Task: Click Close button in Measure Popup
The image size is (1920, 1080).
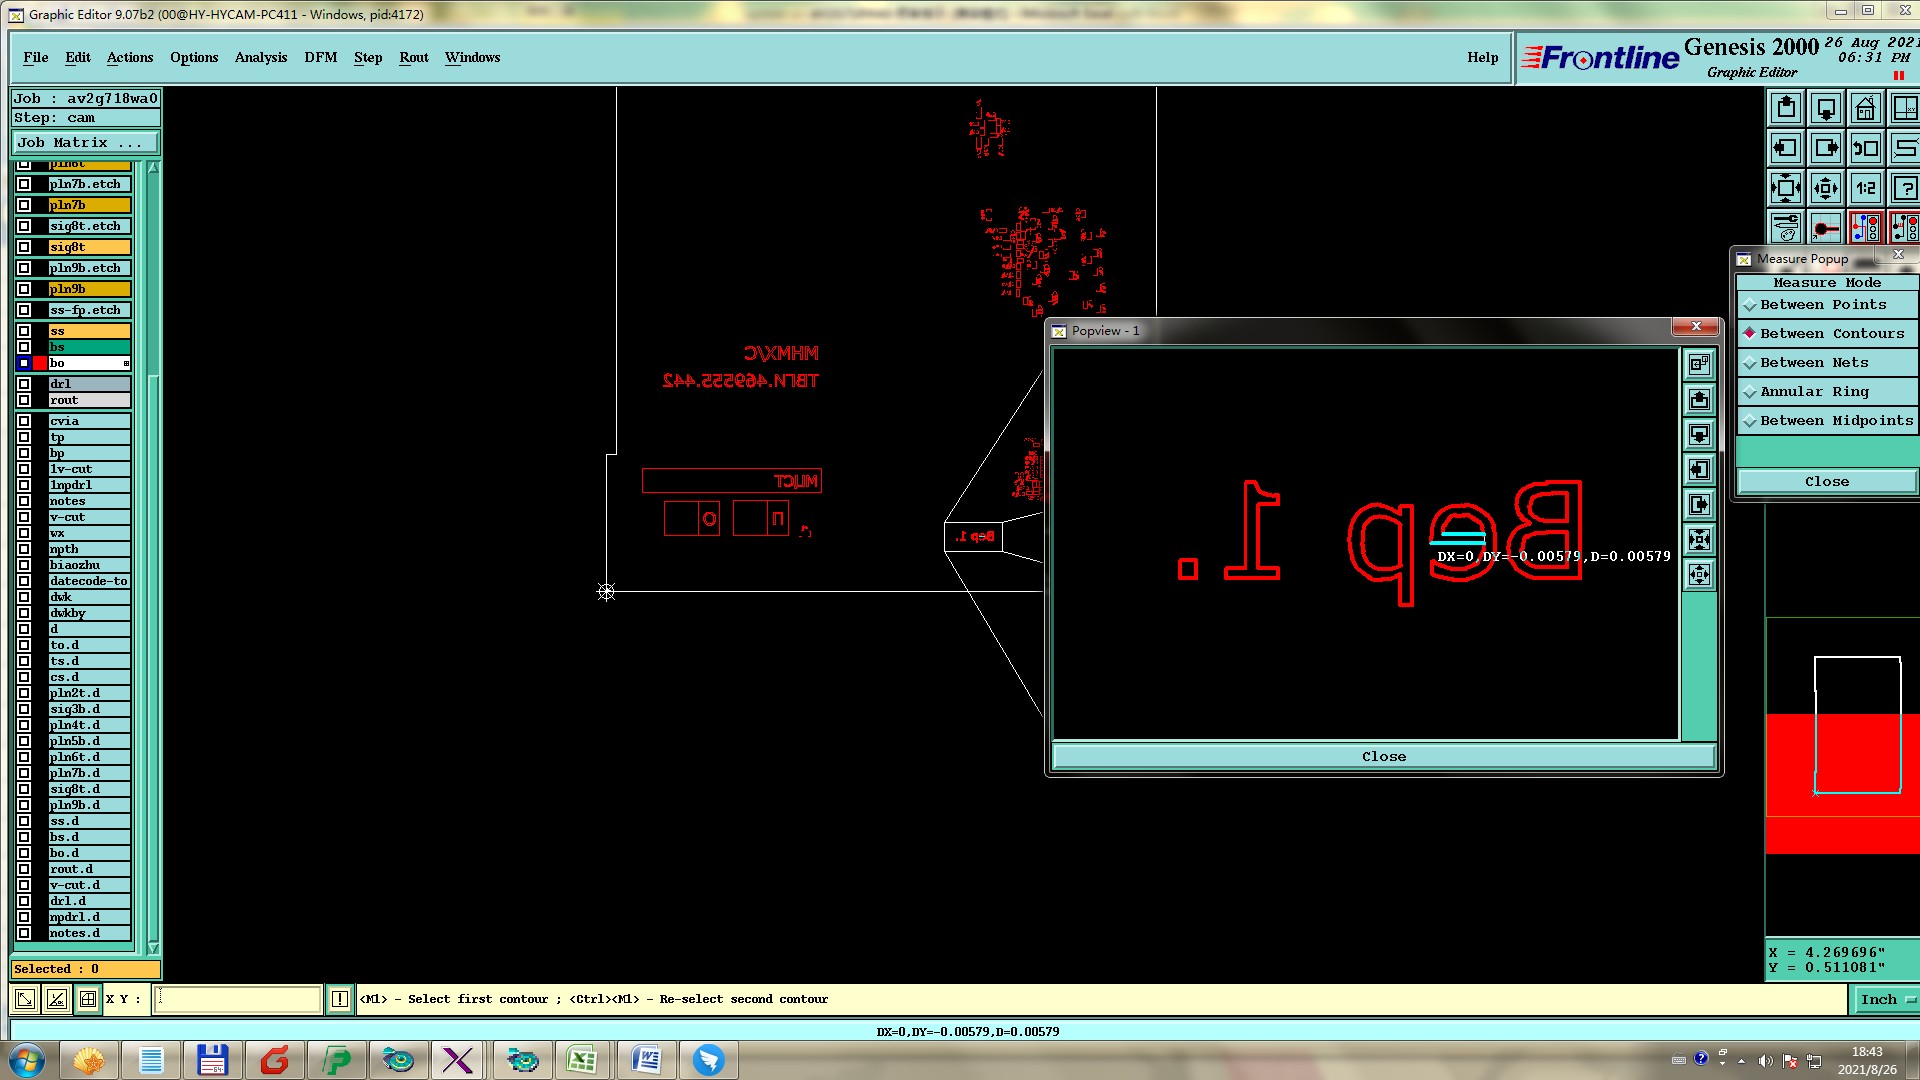Action: point(1826,482)
